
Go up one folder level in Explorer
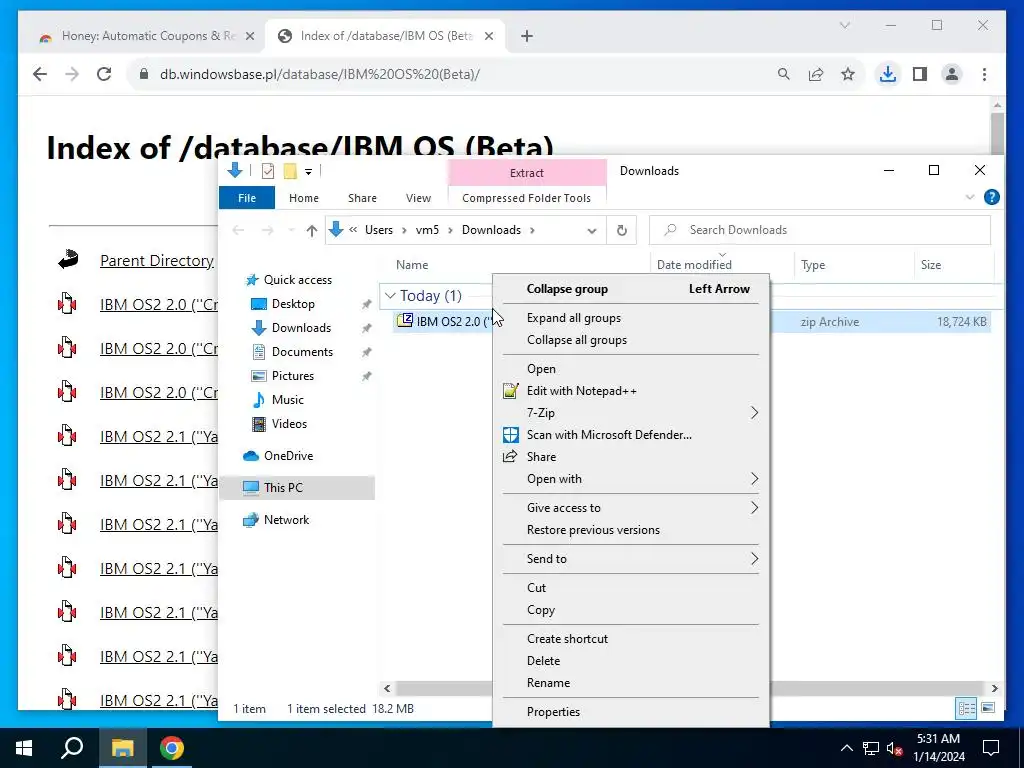[x=312, y=230]
